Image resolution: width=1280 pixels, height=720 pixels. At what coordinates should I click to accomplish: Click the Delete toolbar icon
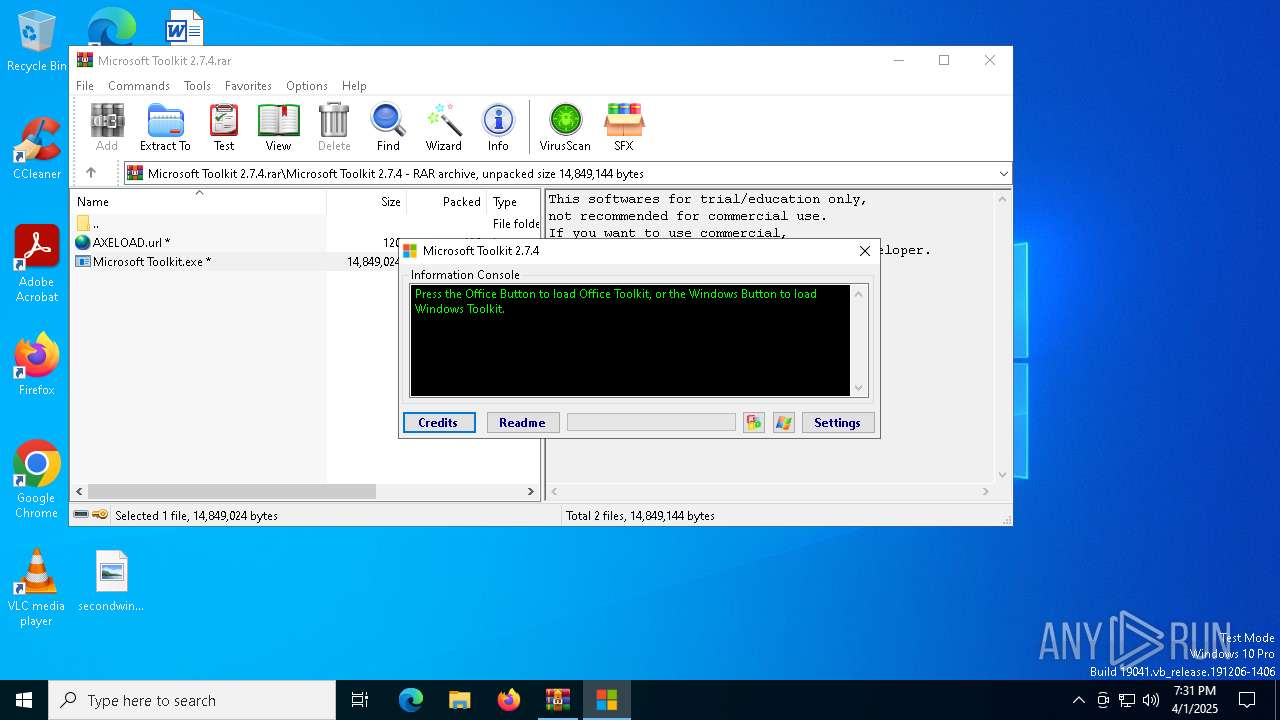[x=334, y=127]
